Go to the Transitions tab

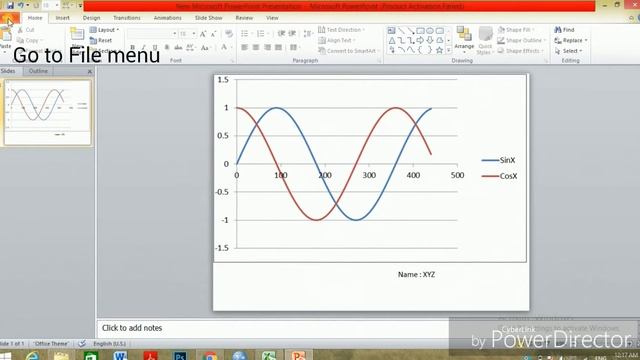point(127,18)
